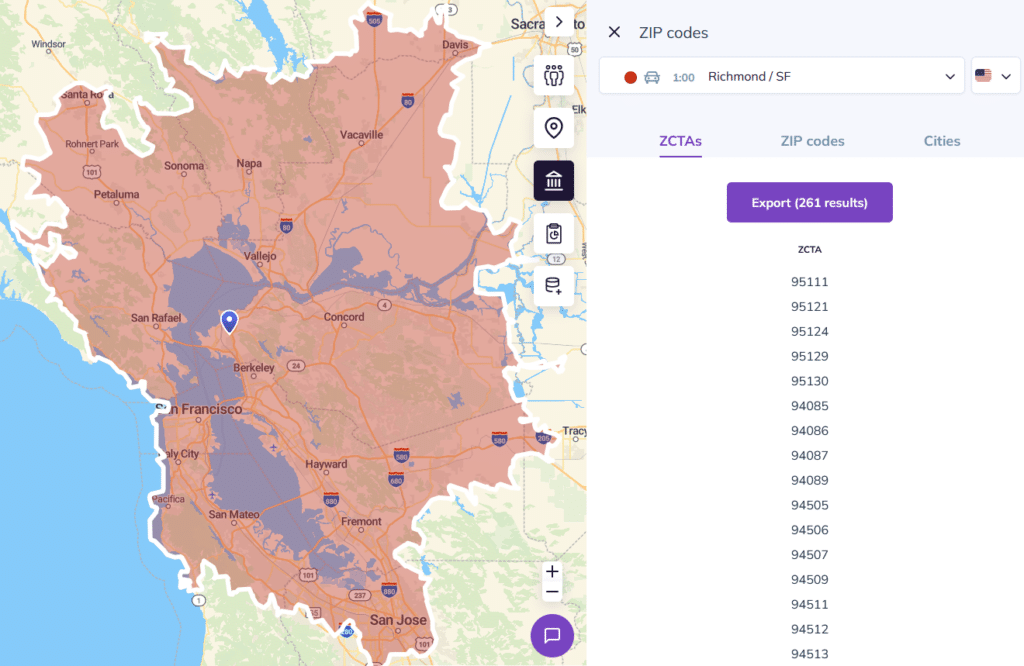1024x666 pixels.
Task: Switch to the Cities tab
Action: click(941, 141)
